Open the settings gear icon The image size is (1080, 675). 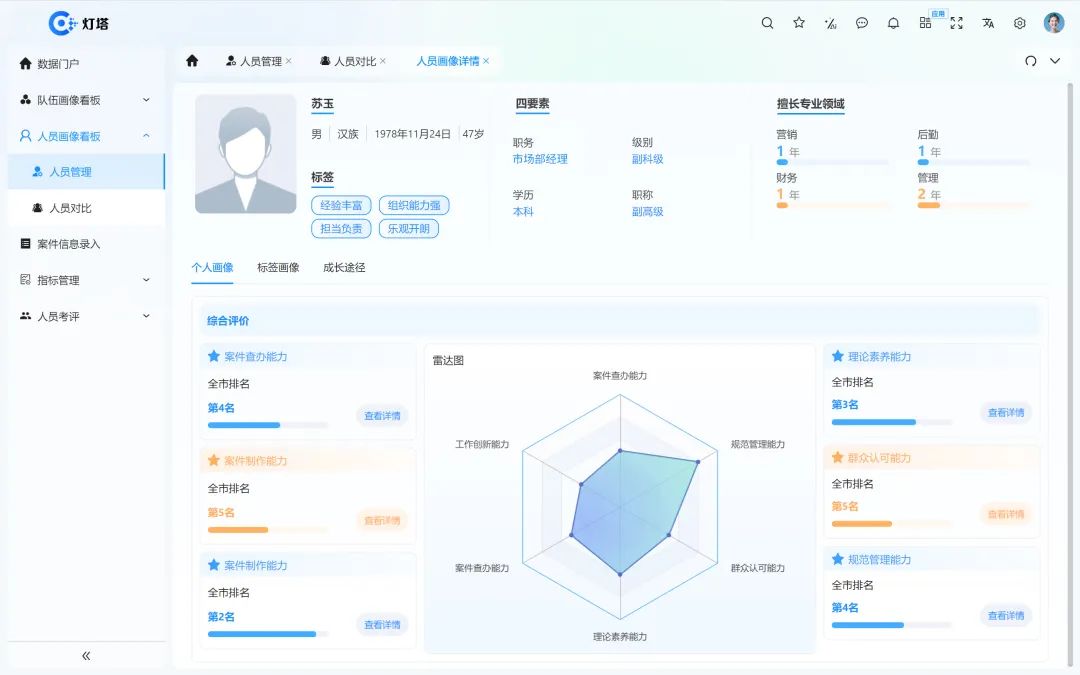pos(1018,22)
